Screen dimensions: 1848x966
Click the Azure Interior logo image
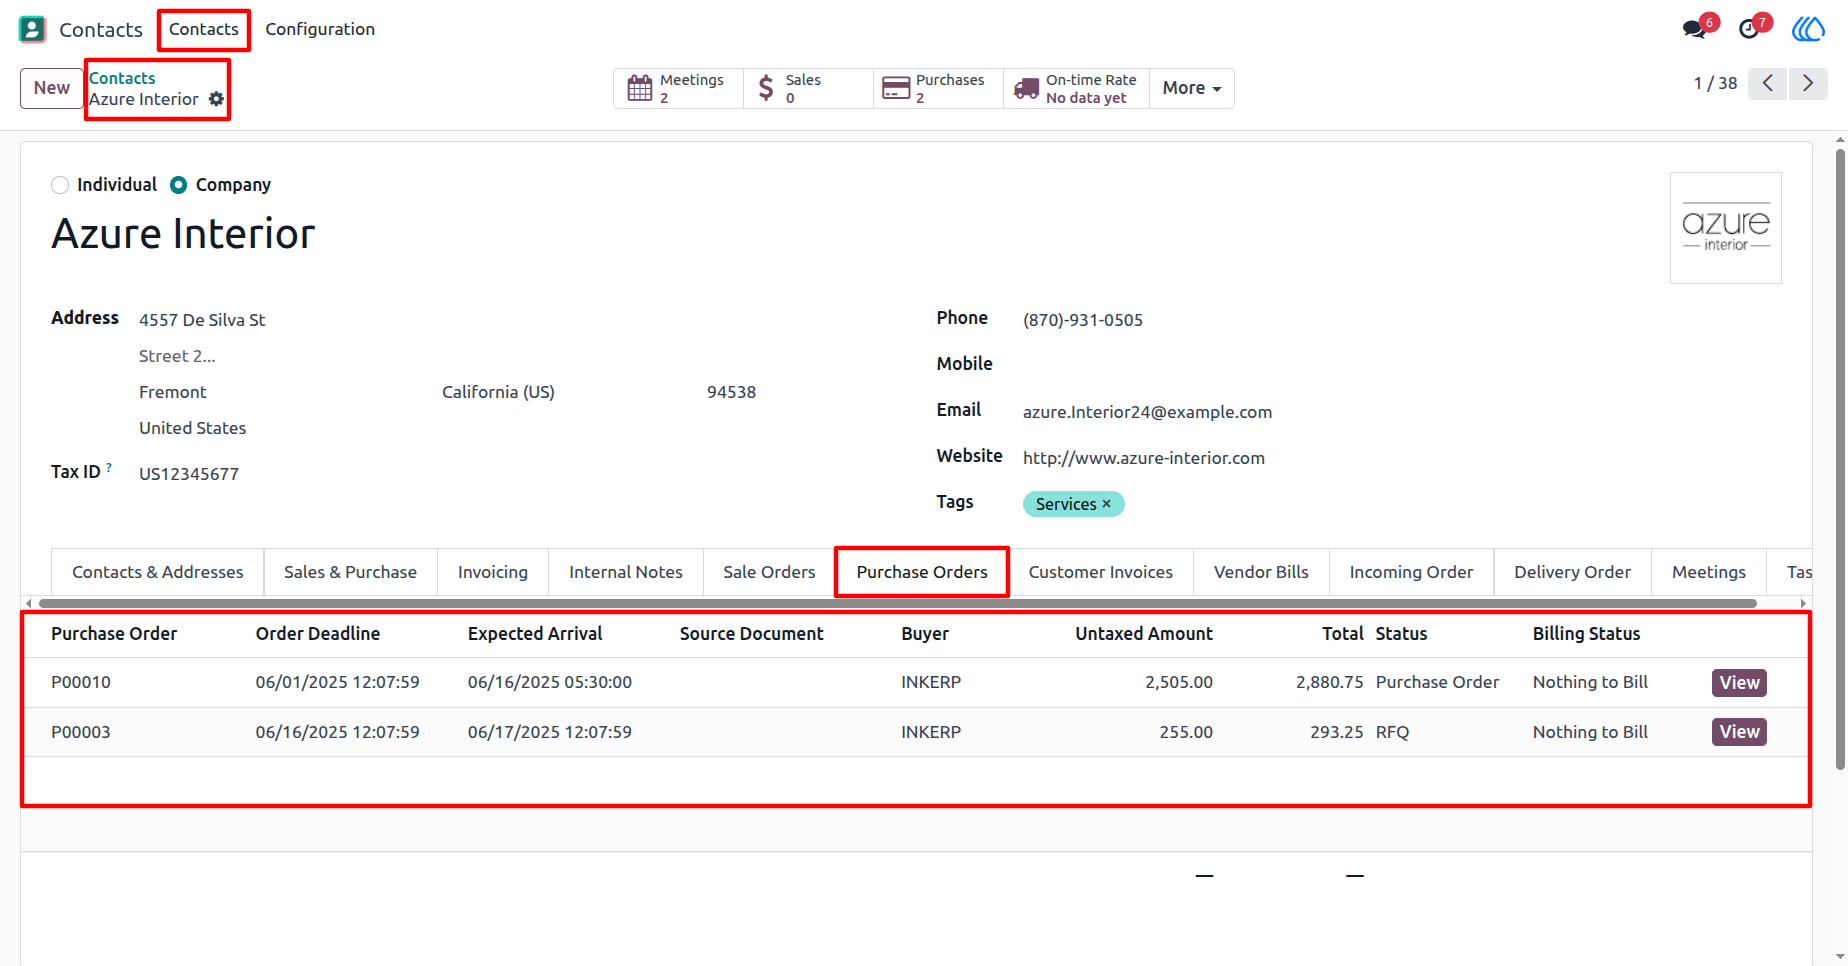pos(1726,228)
